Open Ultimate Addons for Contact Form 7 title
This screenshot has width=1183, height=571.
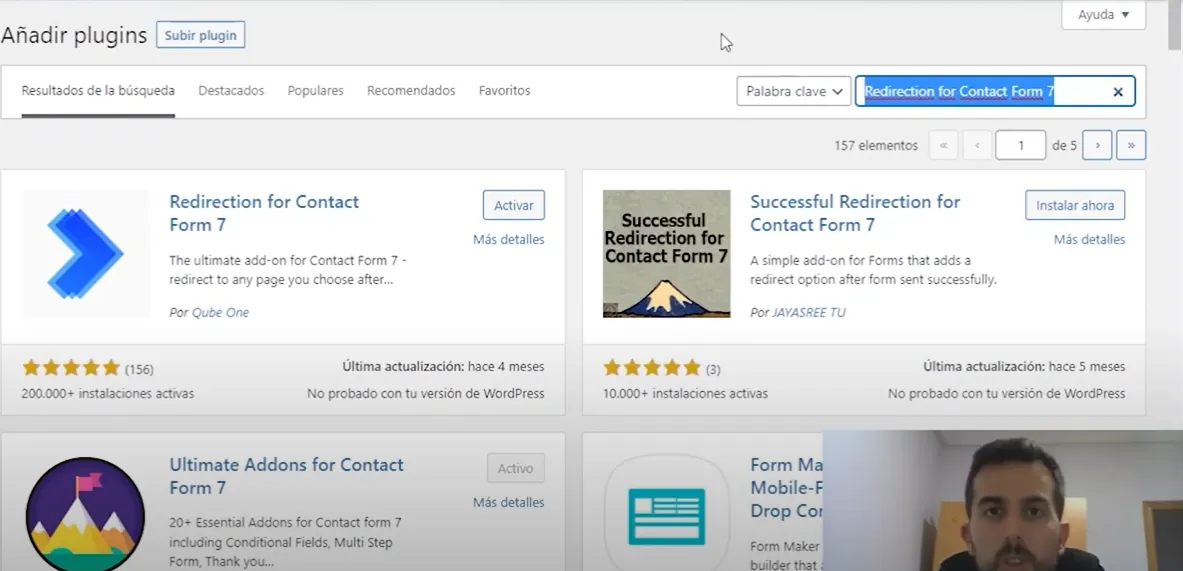(287, 476)
